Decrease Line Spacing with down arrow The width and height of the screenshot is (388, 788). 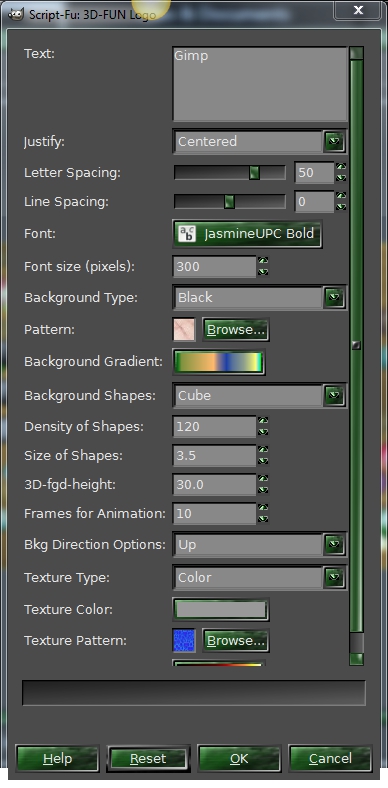coord(341,207)
